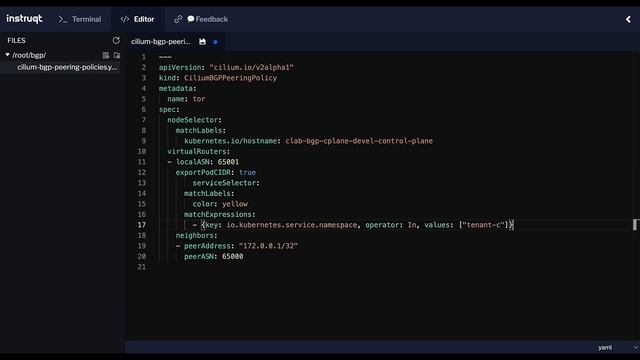Click localASN value 65001
Image resolution: width=640 pixels, height=360 pixels.
228,162
